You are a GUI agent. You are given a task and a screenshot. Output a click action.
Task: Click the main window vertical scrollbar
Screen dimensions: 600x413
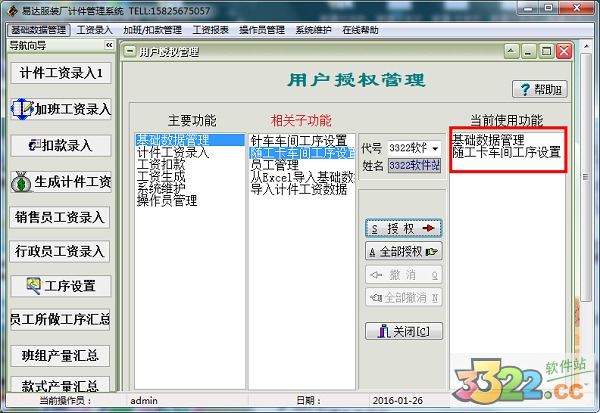point(585,176)
